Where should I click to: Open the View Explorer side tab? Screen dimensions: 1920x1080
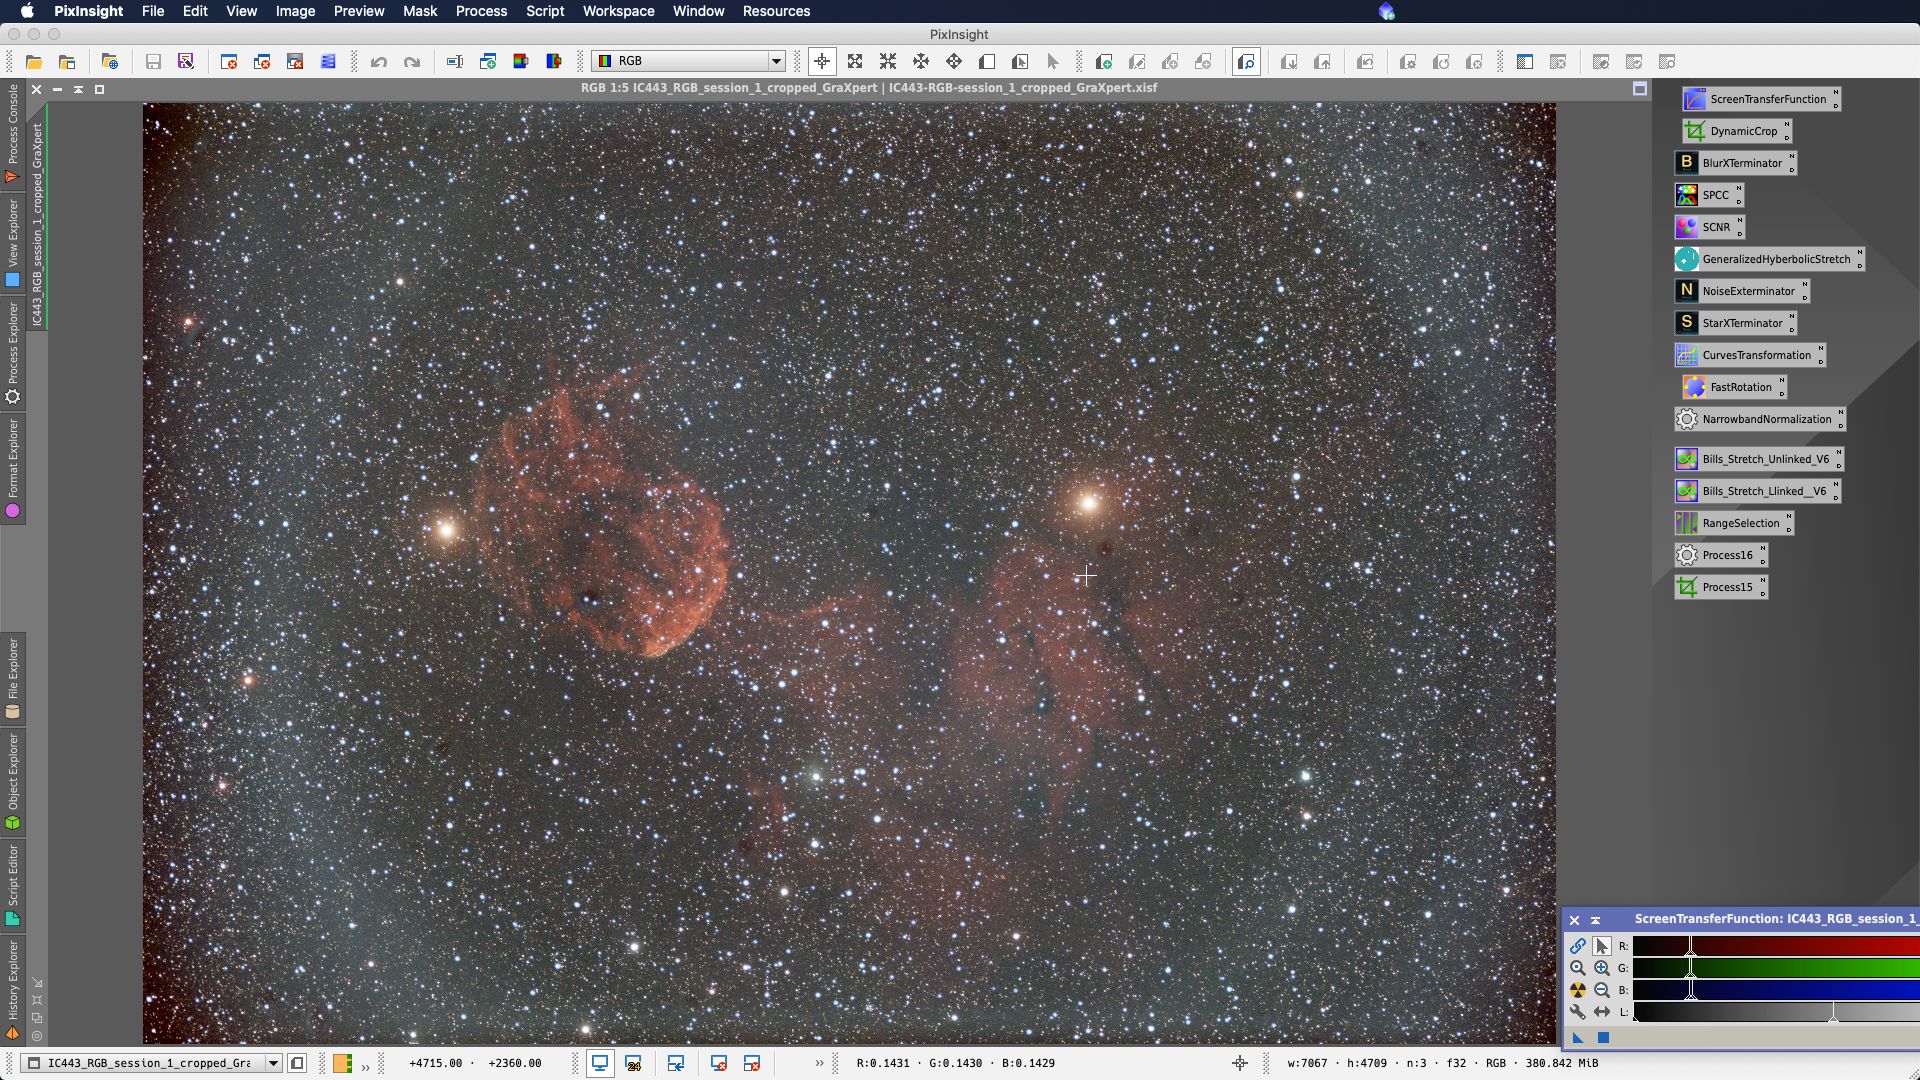click(12, 243)
